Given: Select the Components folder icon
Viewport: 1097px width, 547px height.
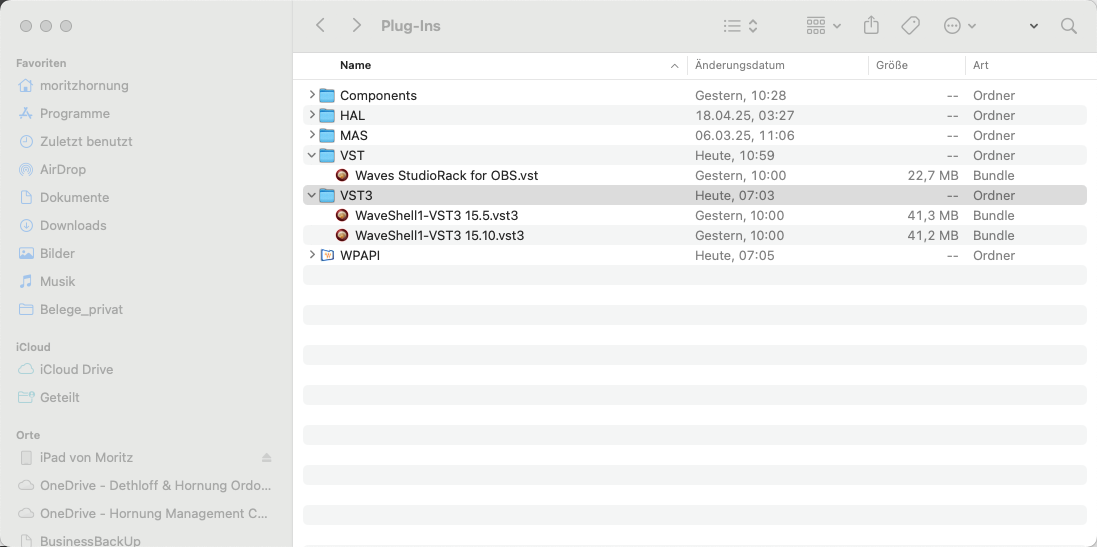Looking at the screenshot, I should click(x=327, y=95).
